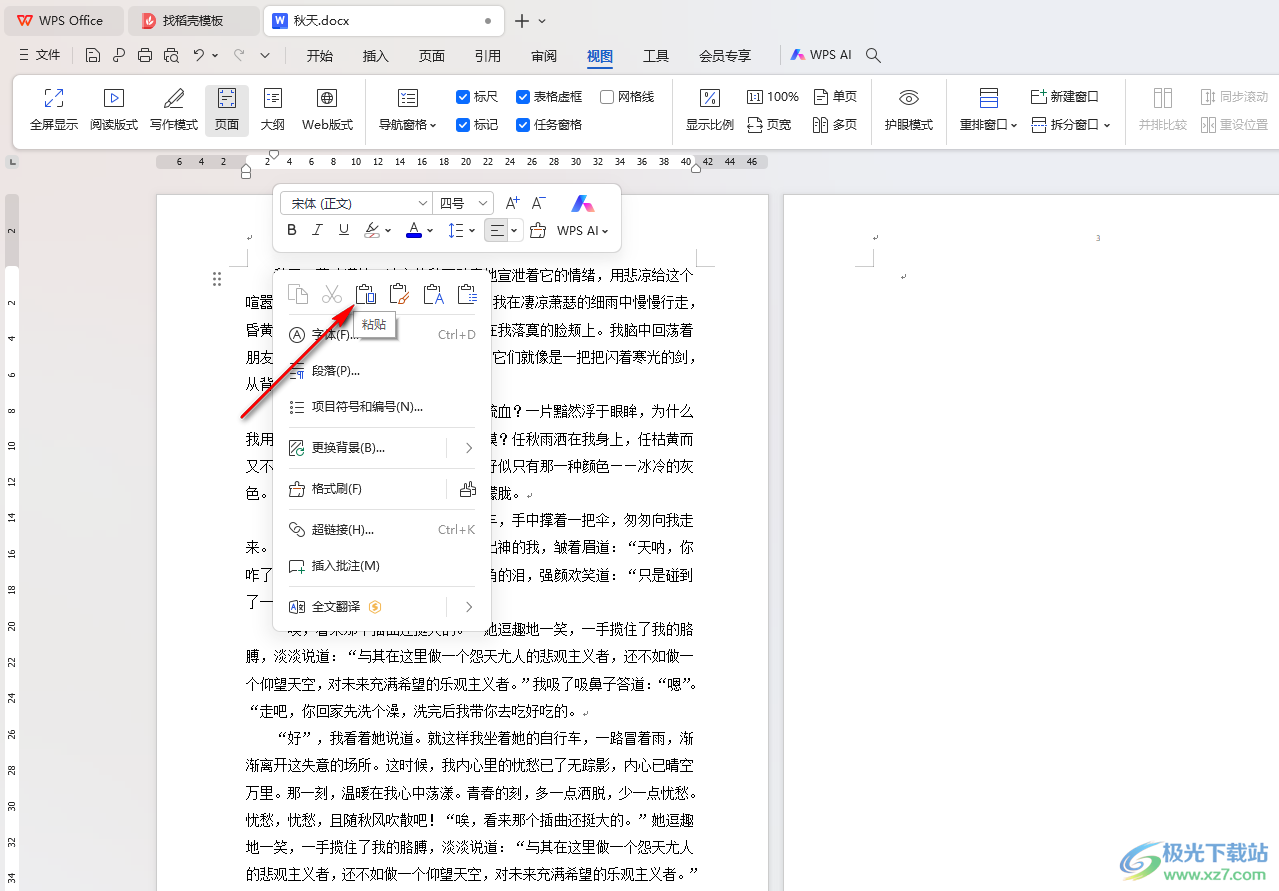Open the font name dropdown 宋体 (正文)
Image resolution: width=1279 pixels, height=891 pixels.
click(x=355, y=203)
